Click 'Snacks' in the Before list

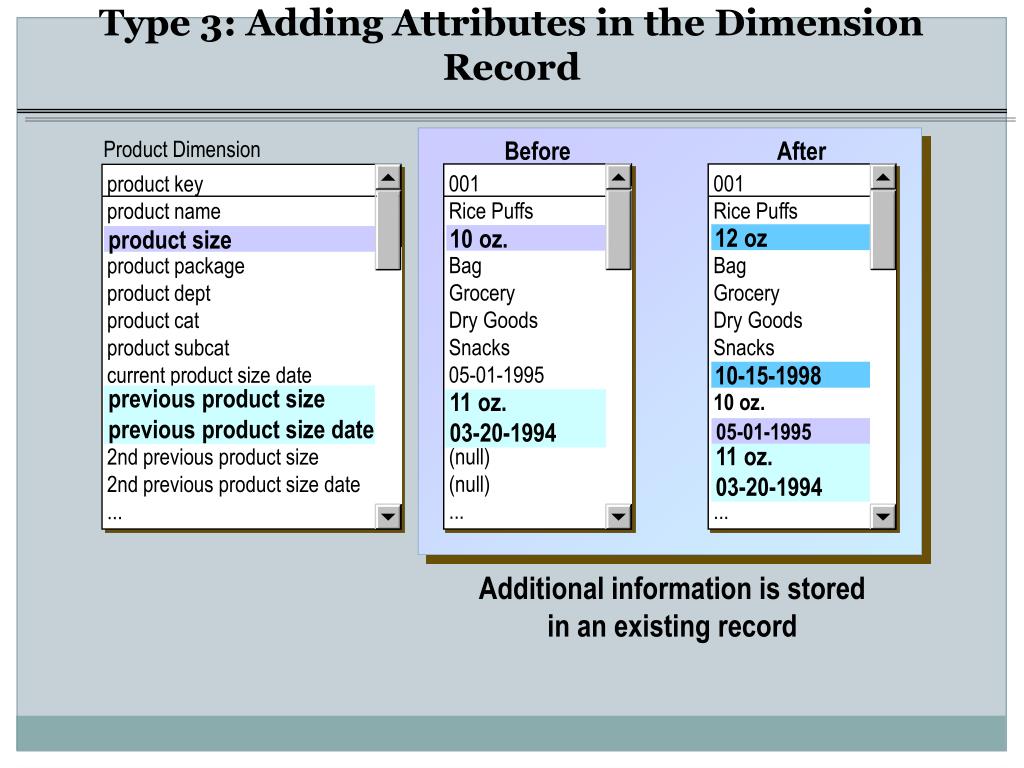(479, 348)
